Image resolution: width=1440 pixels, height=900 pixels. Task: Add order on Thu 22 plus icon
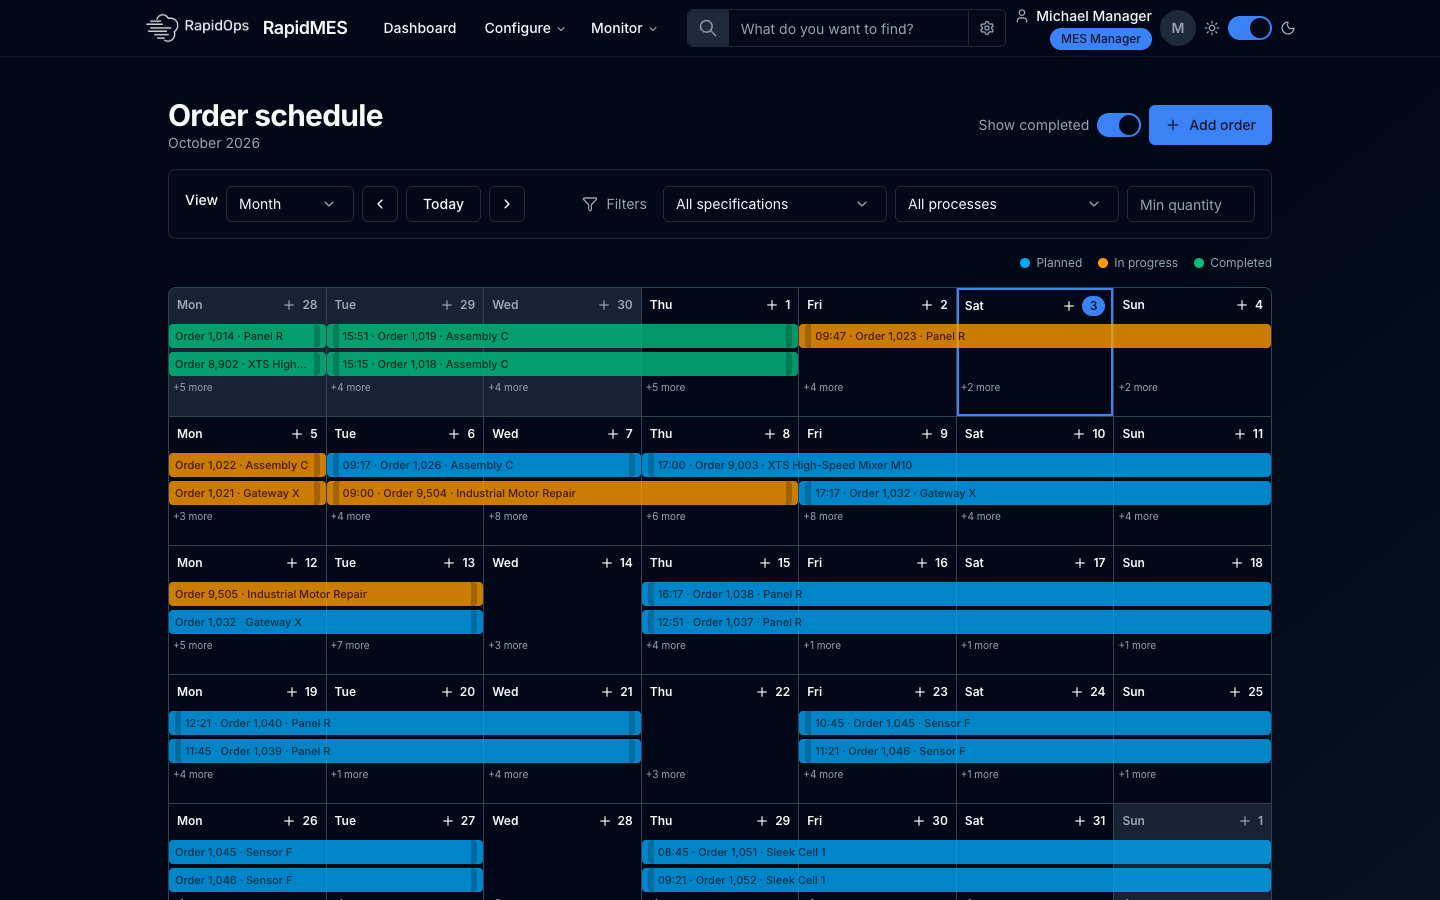762,692
